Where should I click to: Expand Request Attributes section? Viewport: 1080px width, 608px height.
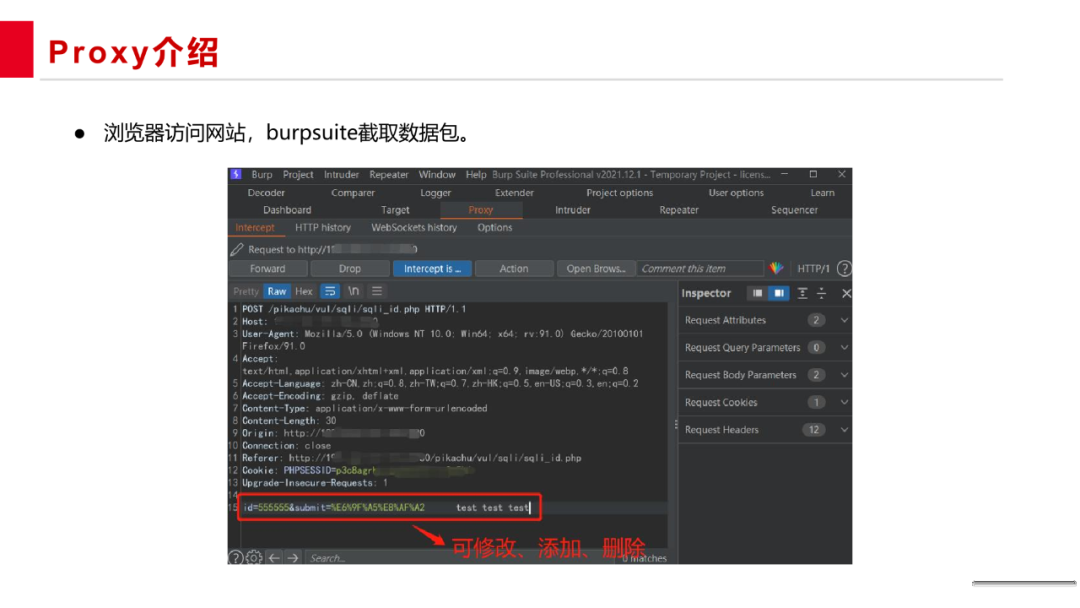click(x=844, y=320)
